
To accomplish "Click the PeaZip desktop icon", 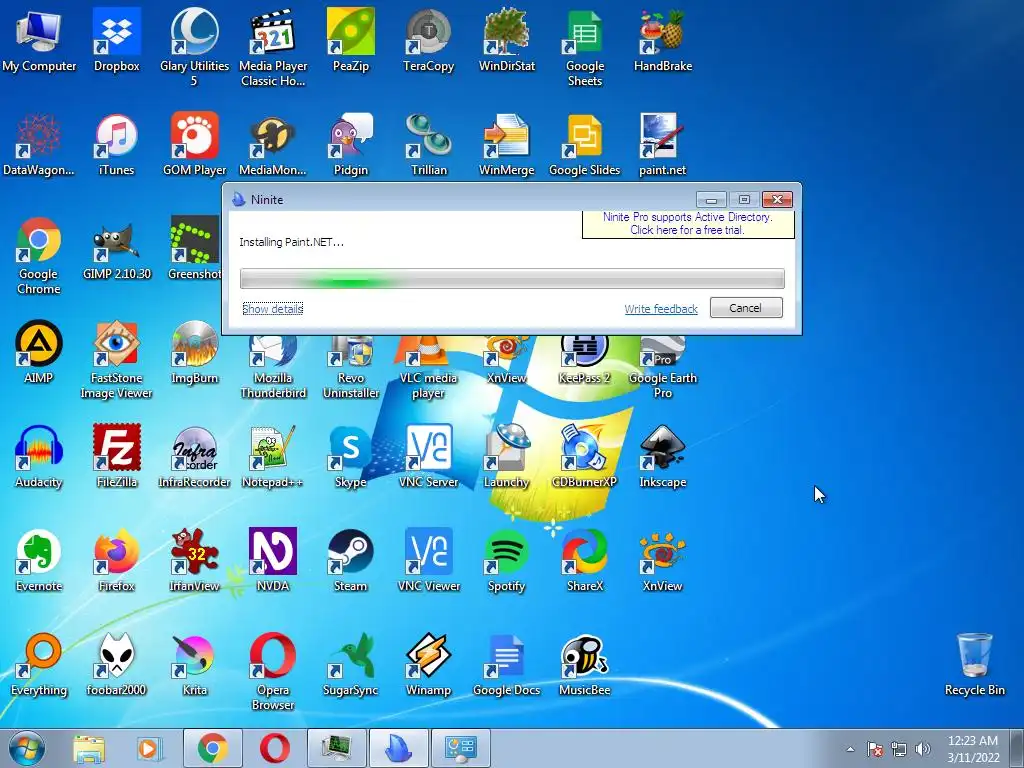I will pos(351,40).
